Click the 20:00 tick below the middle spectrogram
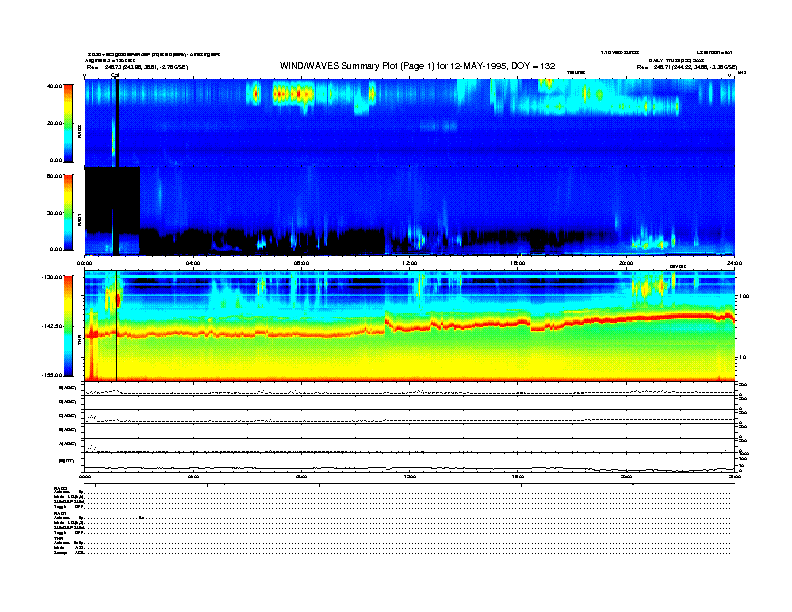792x612 pixels. [x=626, y=263]
